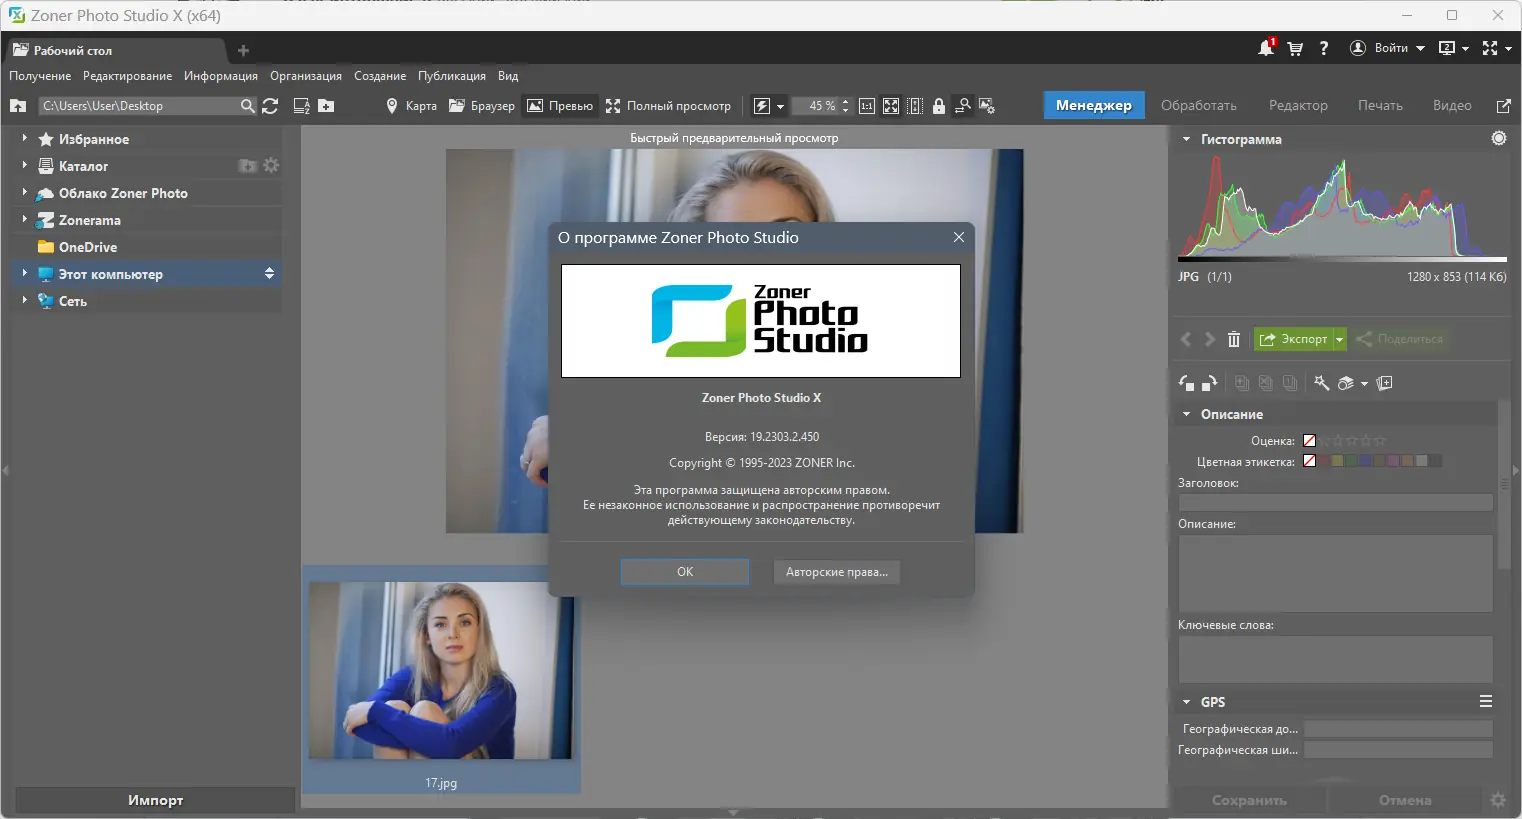Click the Импорт button
The height and width of the screenshot is (819, 1522).
(155, 800)
